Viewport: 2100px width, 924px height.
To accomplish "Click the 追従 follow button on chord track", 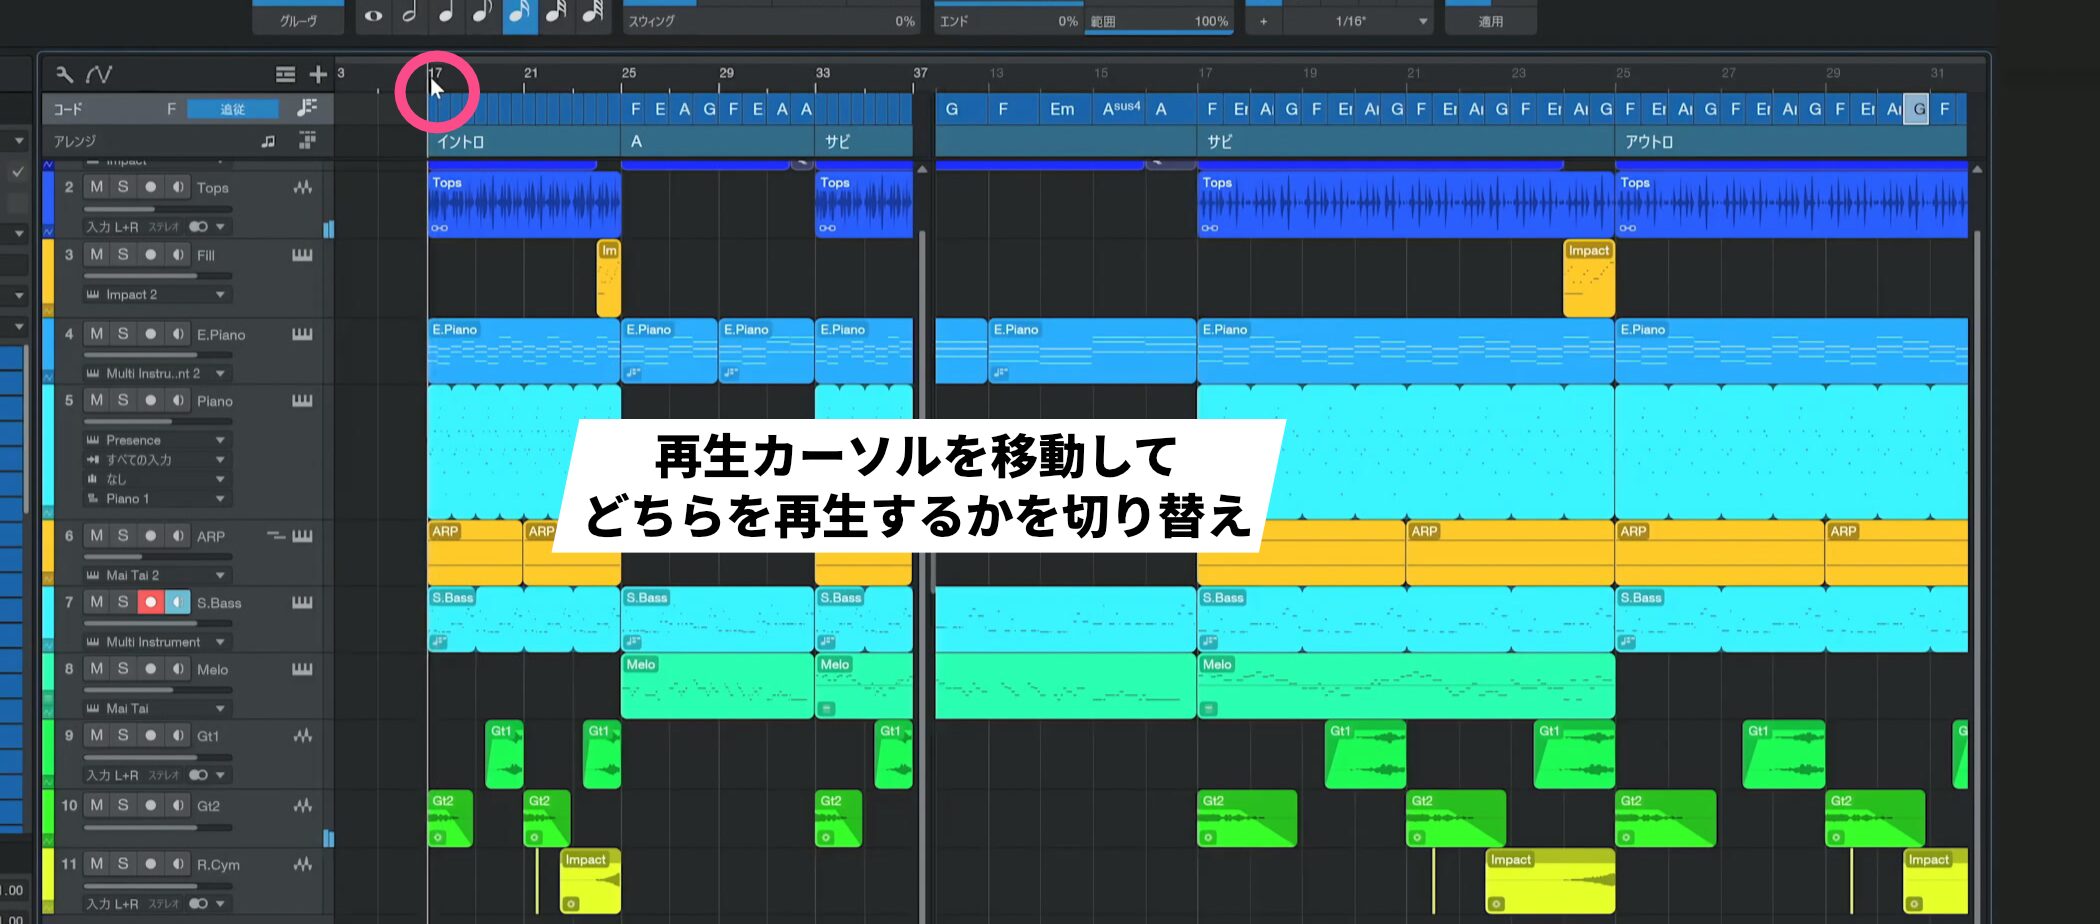I will coord(232,109).
